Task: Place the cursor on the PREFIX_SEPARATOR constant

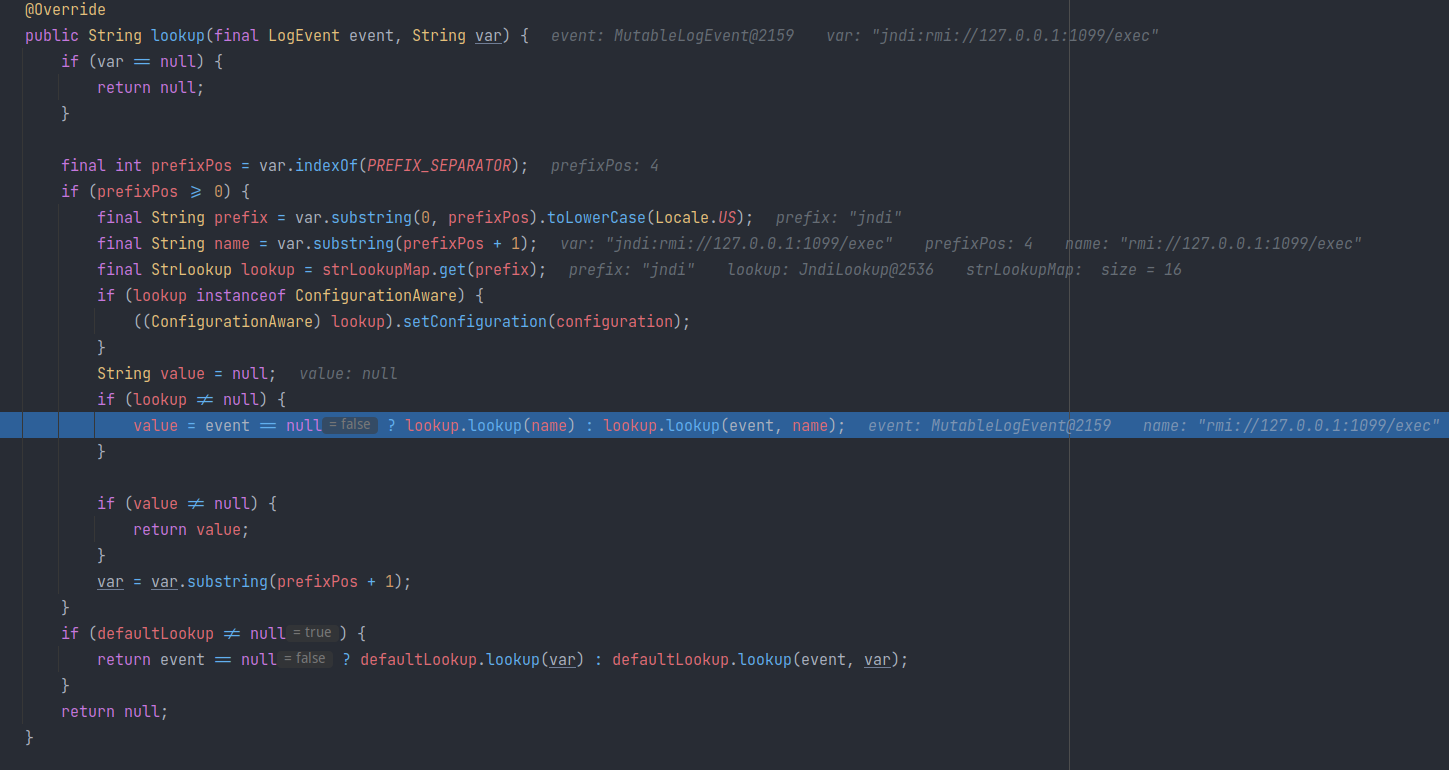Action: pyautogui.click(x=440, y=165)
